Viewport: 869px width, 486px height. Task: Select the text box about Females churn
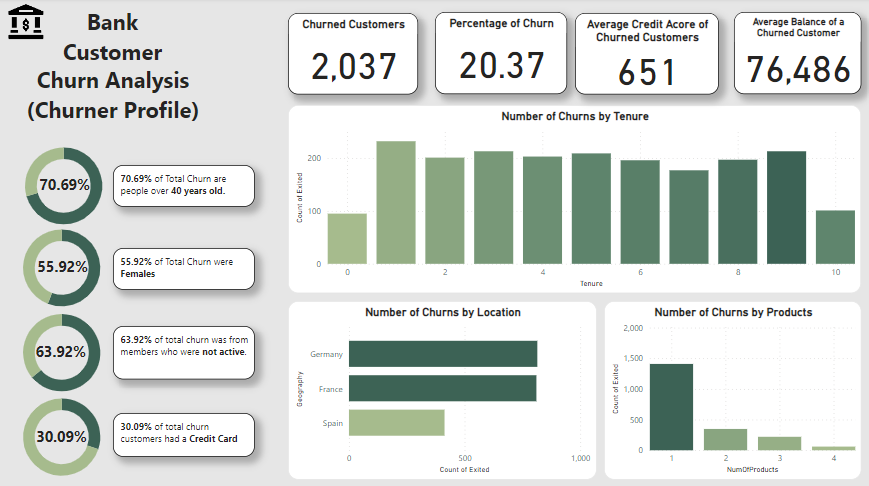click(x=183, y=267)
